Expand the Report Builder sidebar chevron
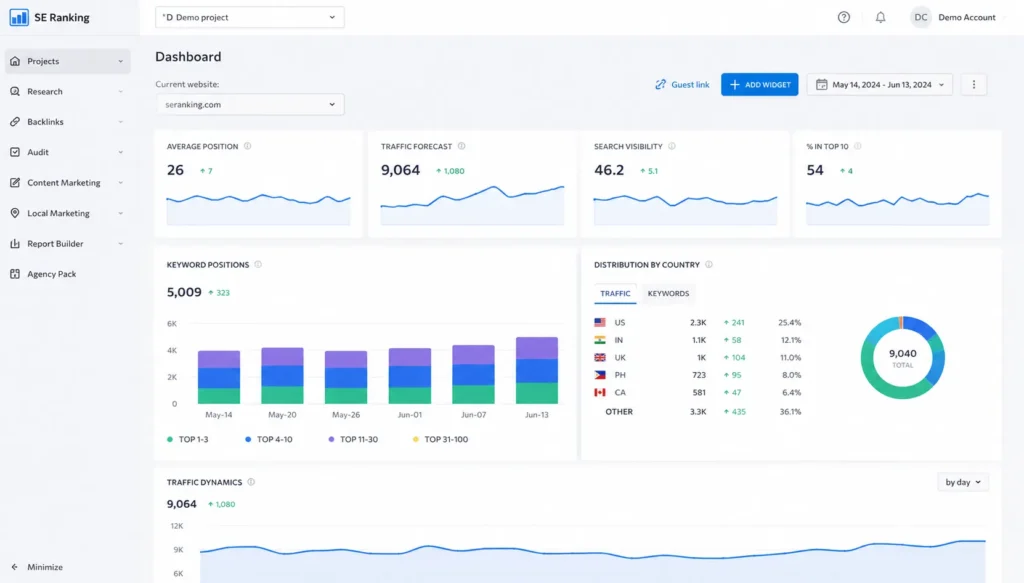Image resolution: width=1024 pixels, height=583 pixels. (121, 244)
